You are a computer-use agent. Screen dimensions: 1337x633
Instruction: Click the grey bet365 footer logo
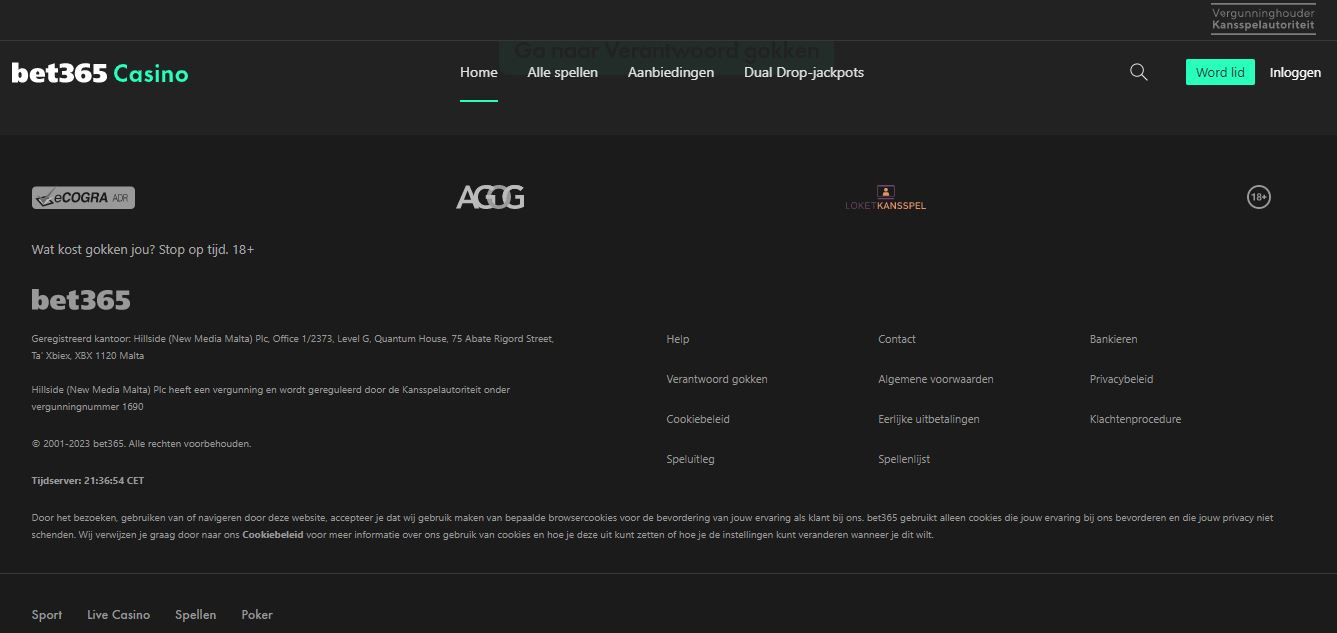[81, 299]
